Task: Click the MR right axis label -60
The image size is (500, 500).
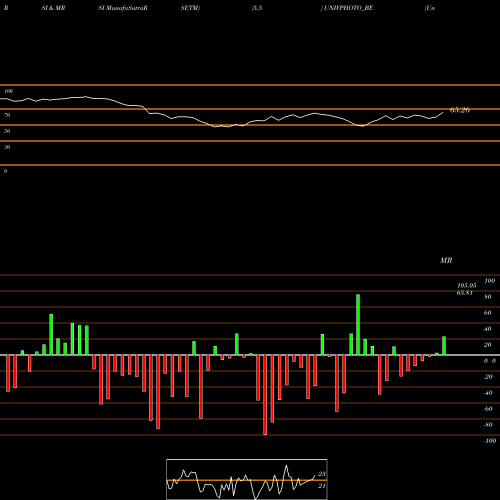Action: [x=488, y=409]
